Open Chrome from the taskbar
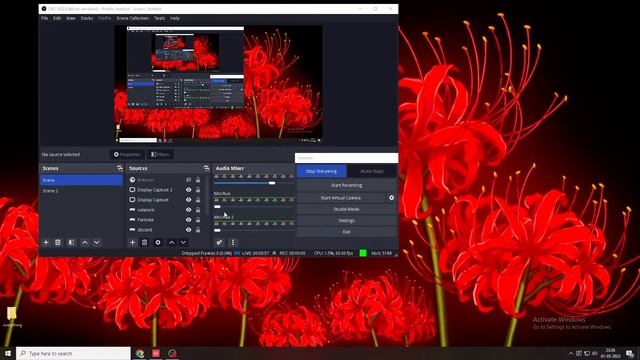Viewport: 640px width, 360px height. coord(140,353)
